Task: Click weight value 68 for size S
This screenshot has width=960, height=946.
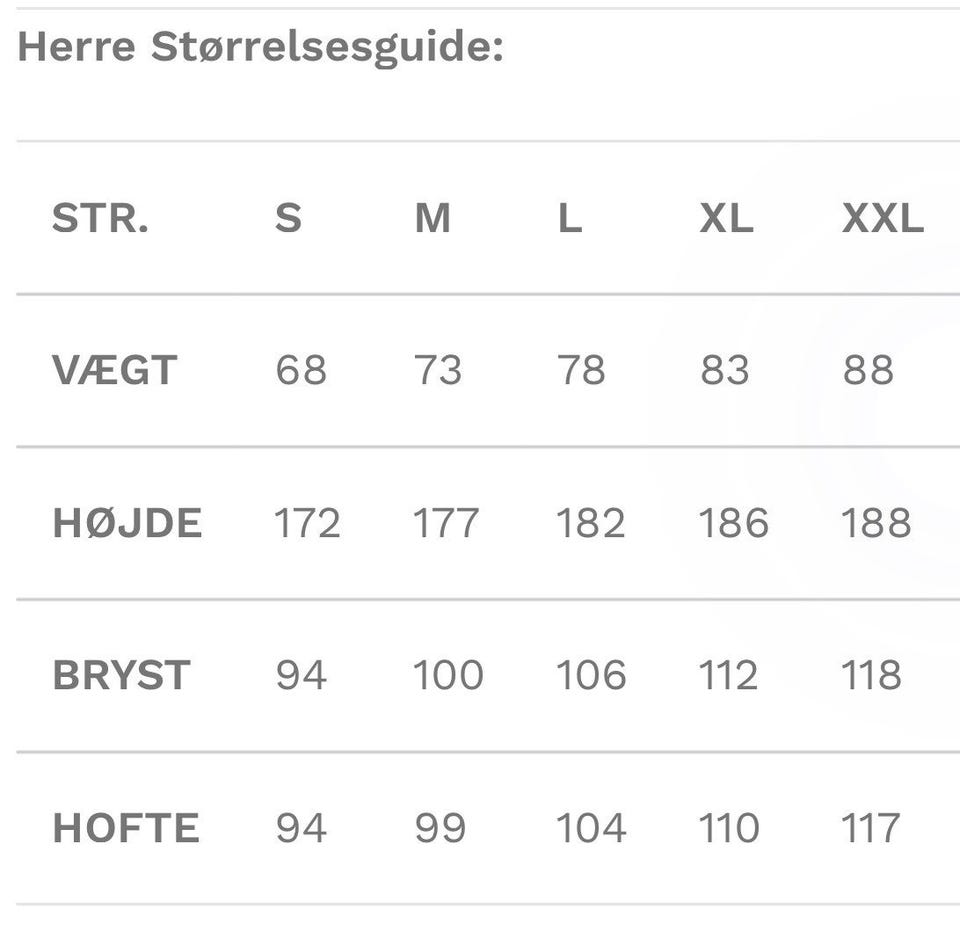Action: [300, 371]
